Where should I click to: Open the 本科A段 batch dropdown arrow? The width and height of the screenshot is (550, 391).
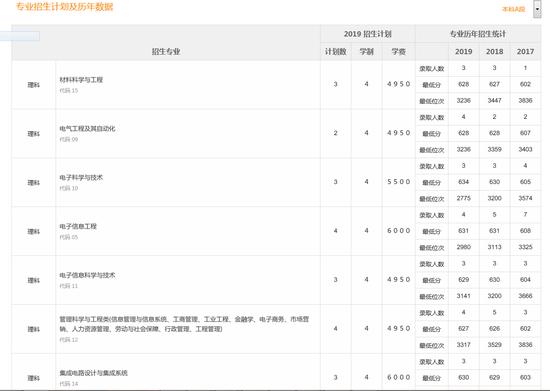point(537,9)
